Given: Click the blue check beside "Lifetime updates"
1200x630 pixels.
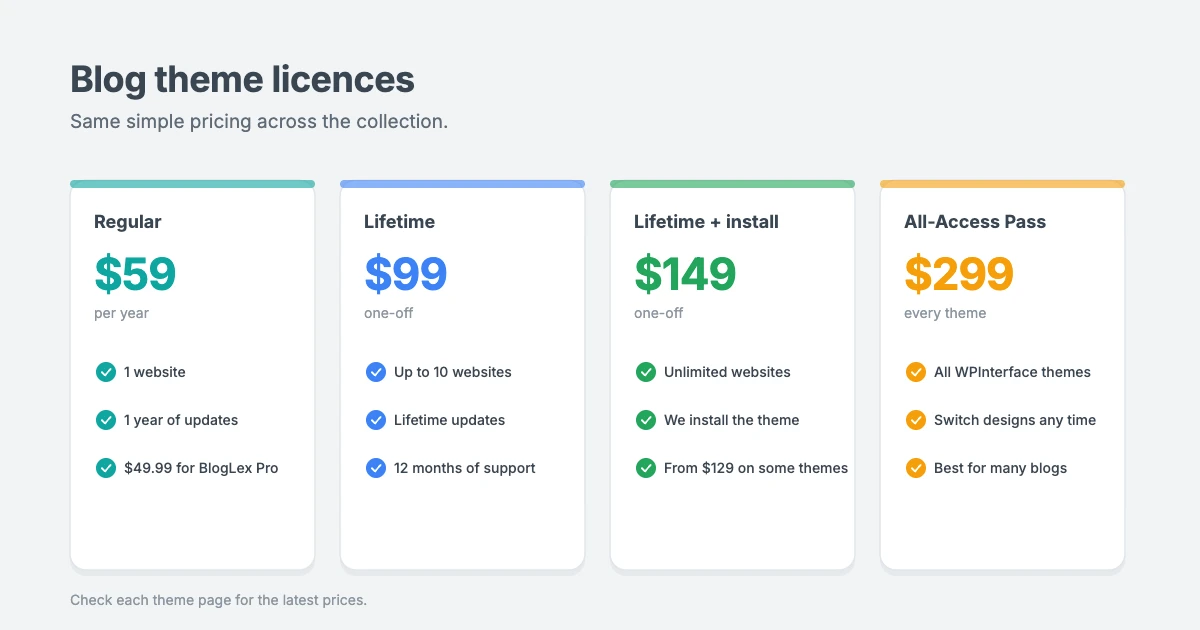Looking at the screenshot, I should (x=375, y=420).
